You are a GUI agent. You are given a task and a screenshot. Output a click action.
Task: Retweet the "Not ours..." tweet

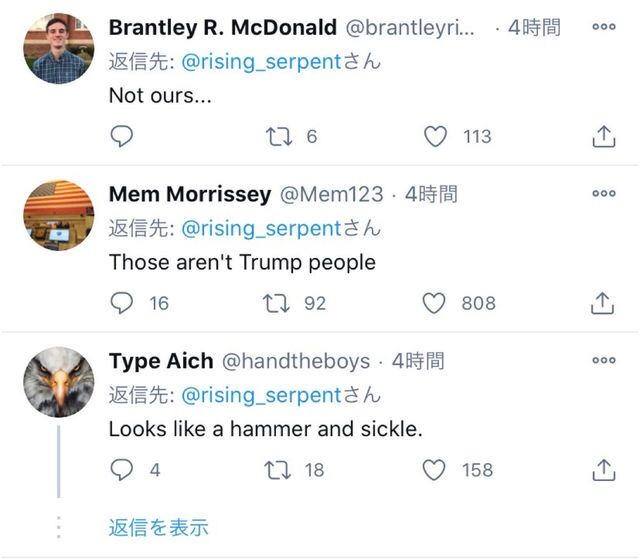pyautogui.click(x=279, y=136)
